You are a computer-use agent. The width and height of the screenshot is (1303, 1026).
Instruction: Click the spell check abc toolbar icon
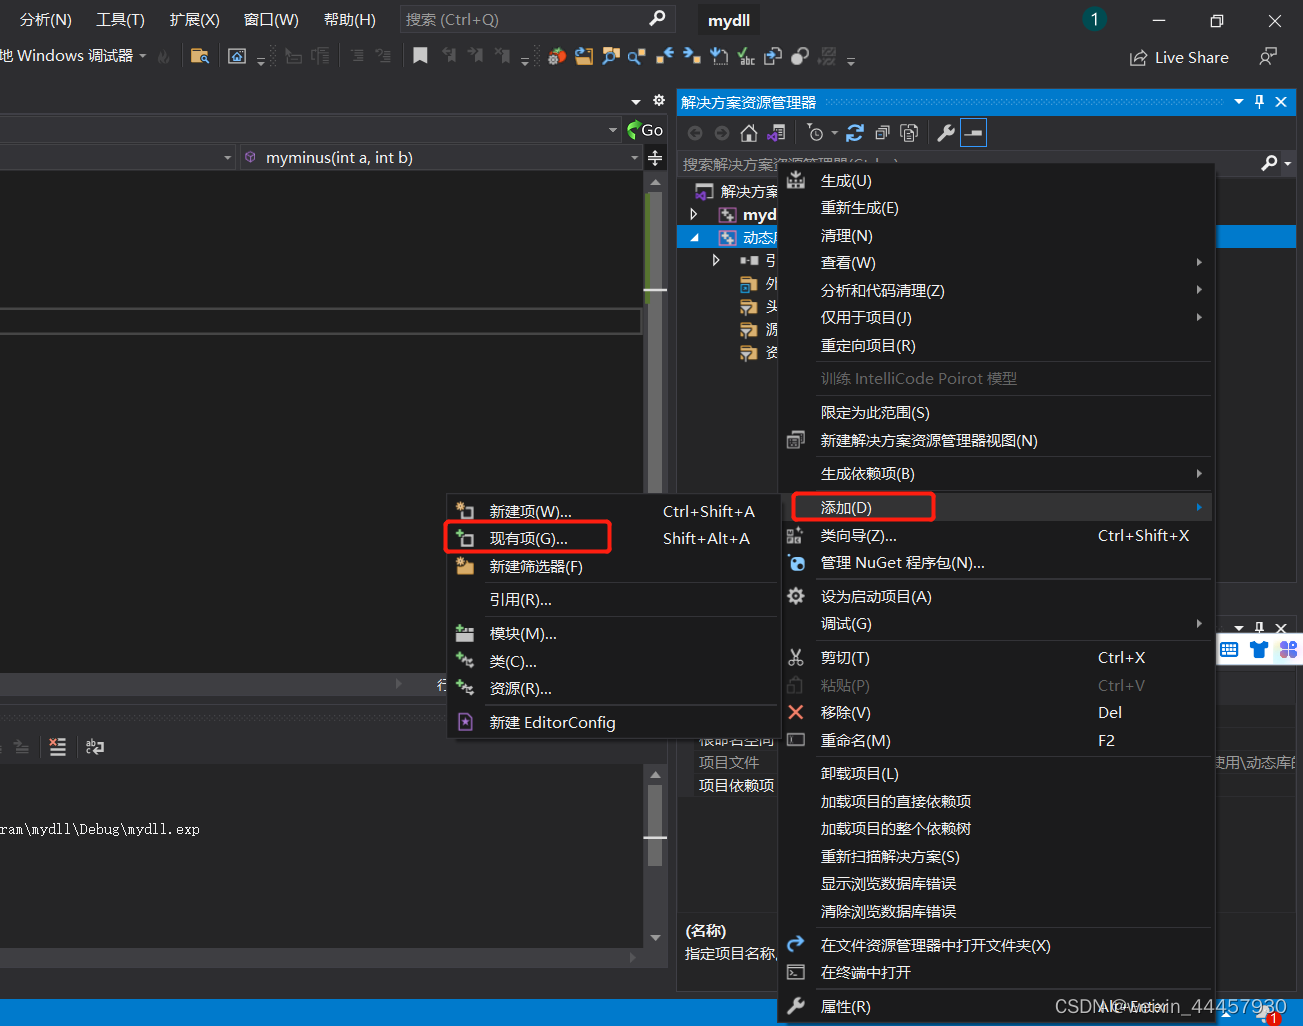[746, 57]
